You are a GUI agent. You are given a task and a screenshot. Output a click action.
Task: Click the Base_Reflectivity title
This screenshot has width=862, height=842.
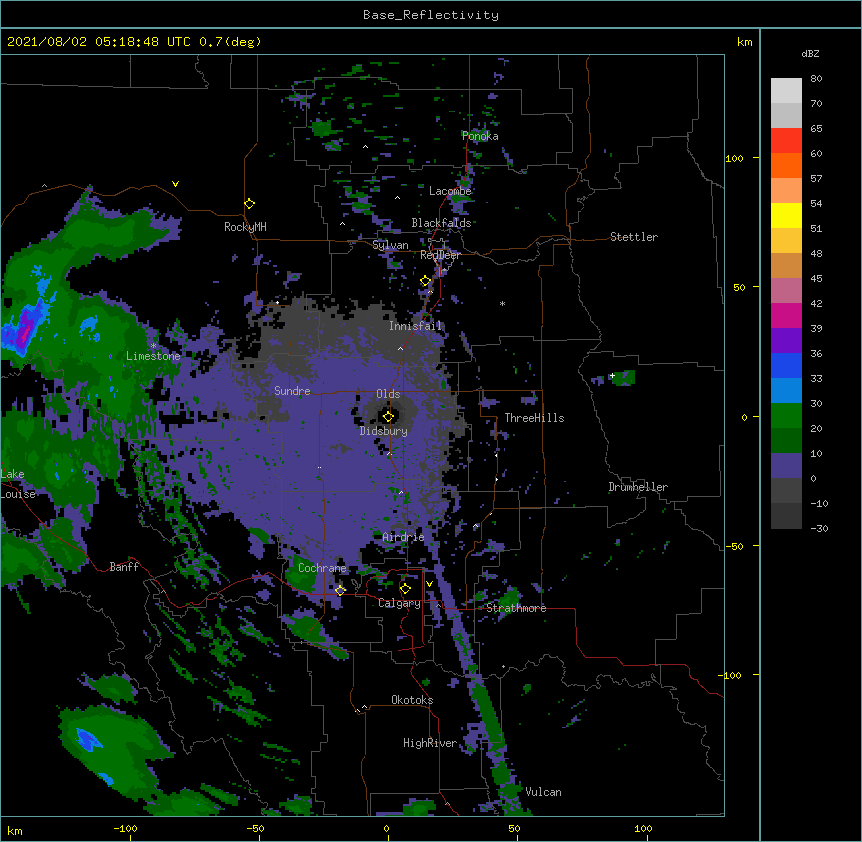coord(431,15)
